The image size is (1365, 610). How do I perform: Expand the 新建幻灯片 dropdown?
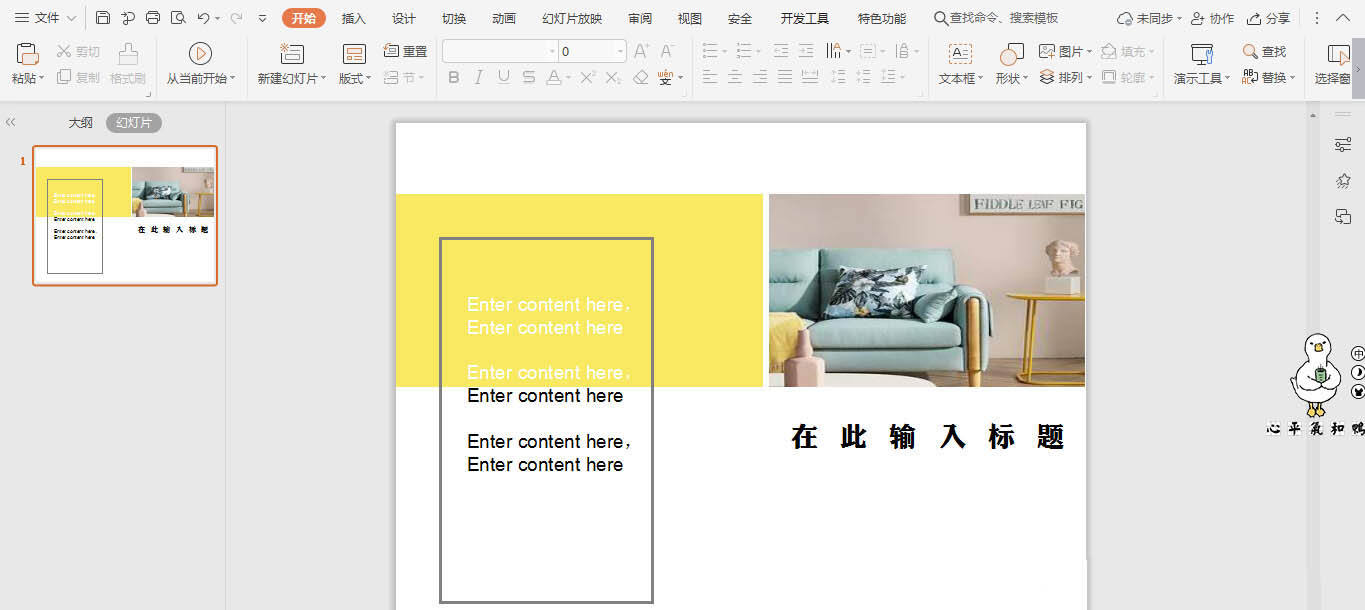pyautogui.click(x=323, y=79)
